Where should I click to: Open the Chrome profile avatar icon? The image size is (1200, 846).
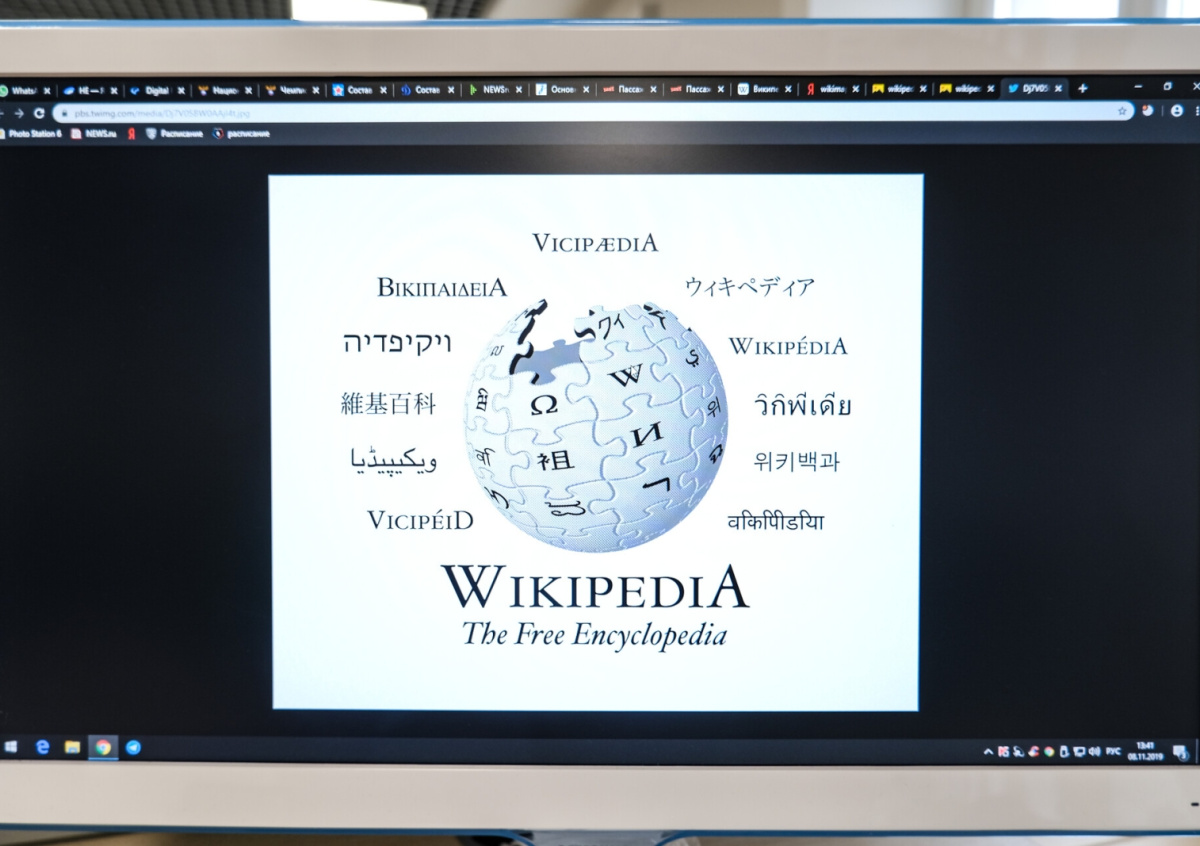pos(1176,111)
